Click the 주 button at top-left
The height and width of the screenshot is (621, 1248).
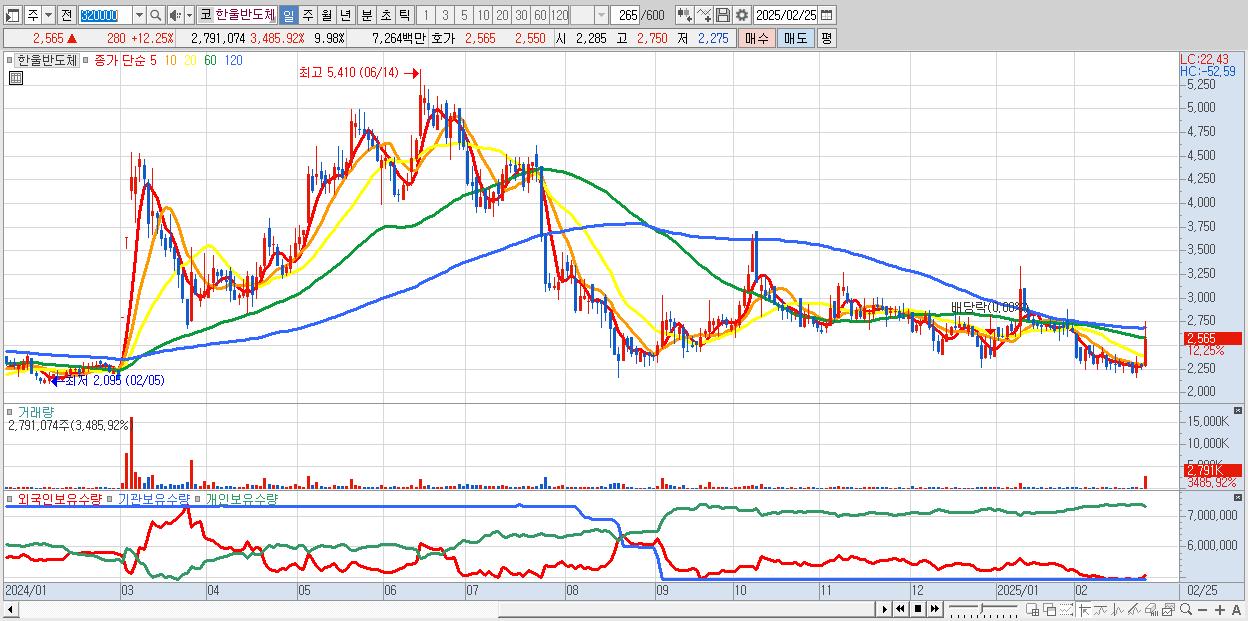33,15
